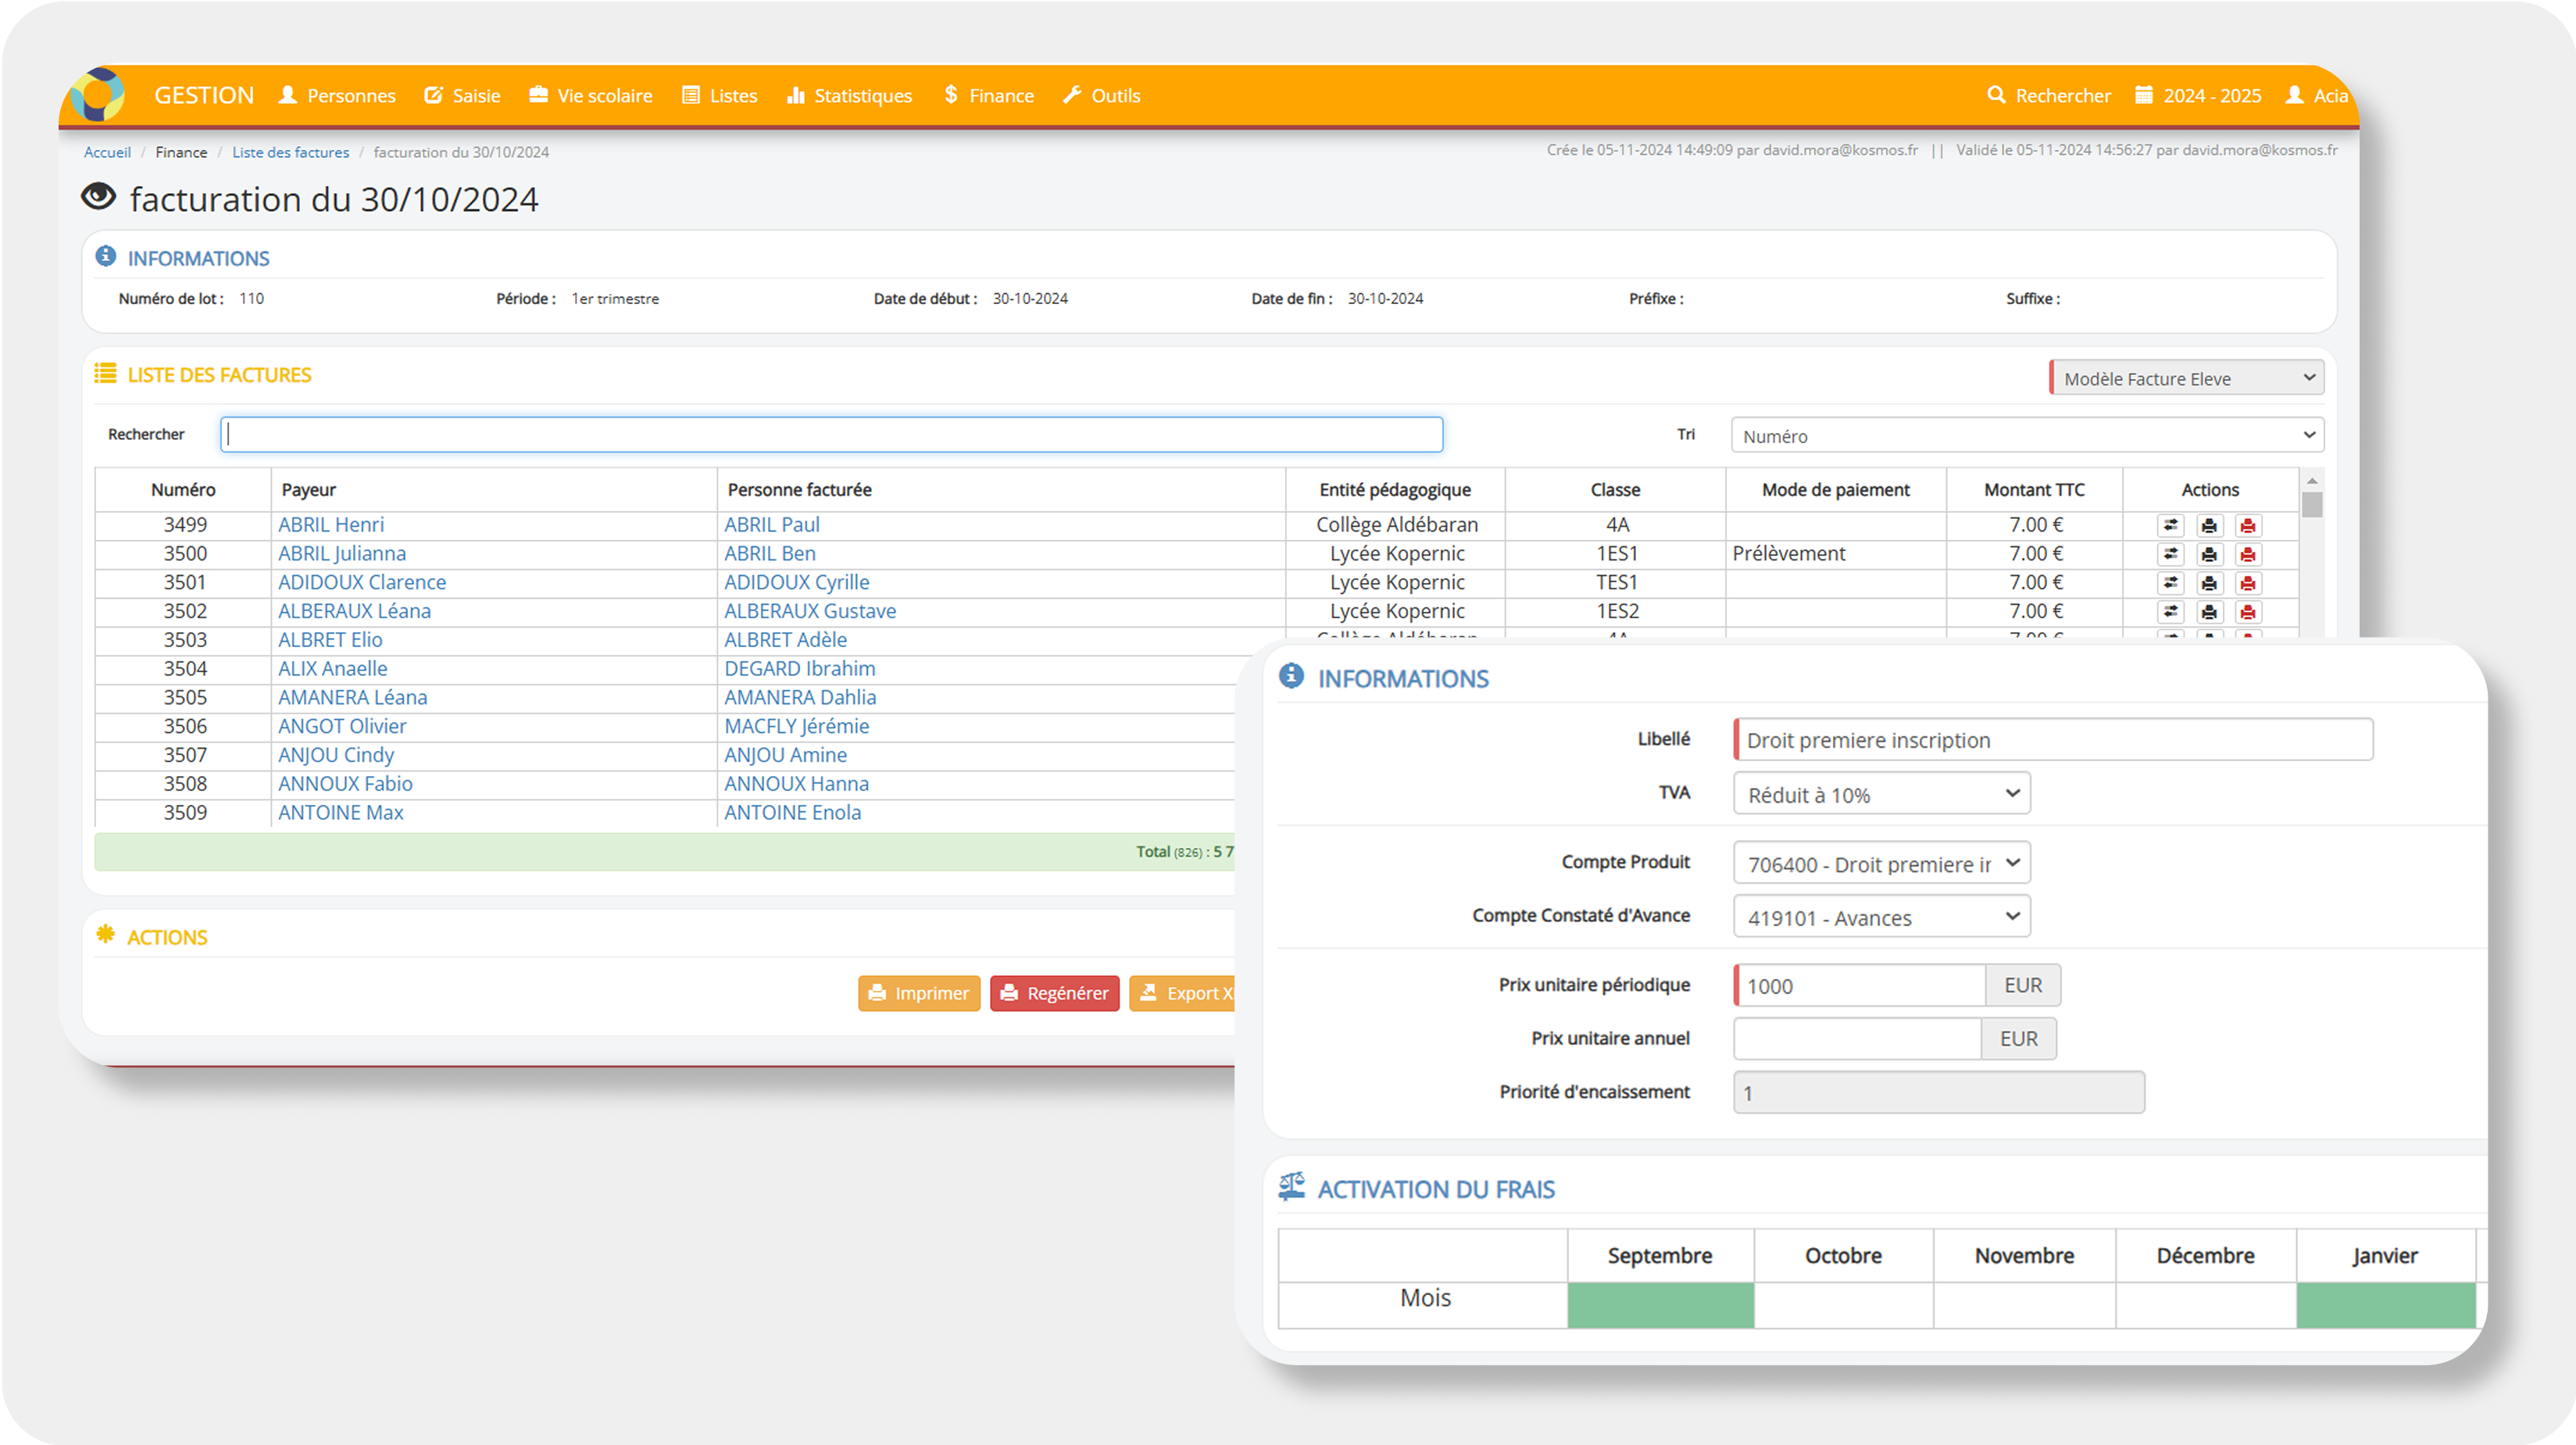Click the transfer arrows icon for invoice 3499
The width and height of the screenshot is (2576, 1445).
click(x=2170, y=525)
